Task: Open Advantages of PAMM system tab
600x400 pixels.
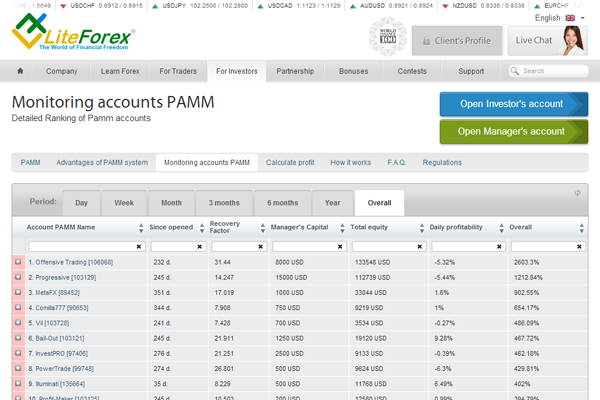Action: (102, 162)
